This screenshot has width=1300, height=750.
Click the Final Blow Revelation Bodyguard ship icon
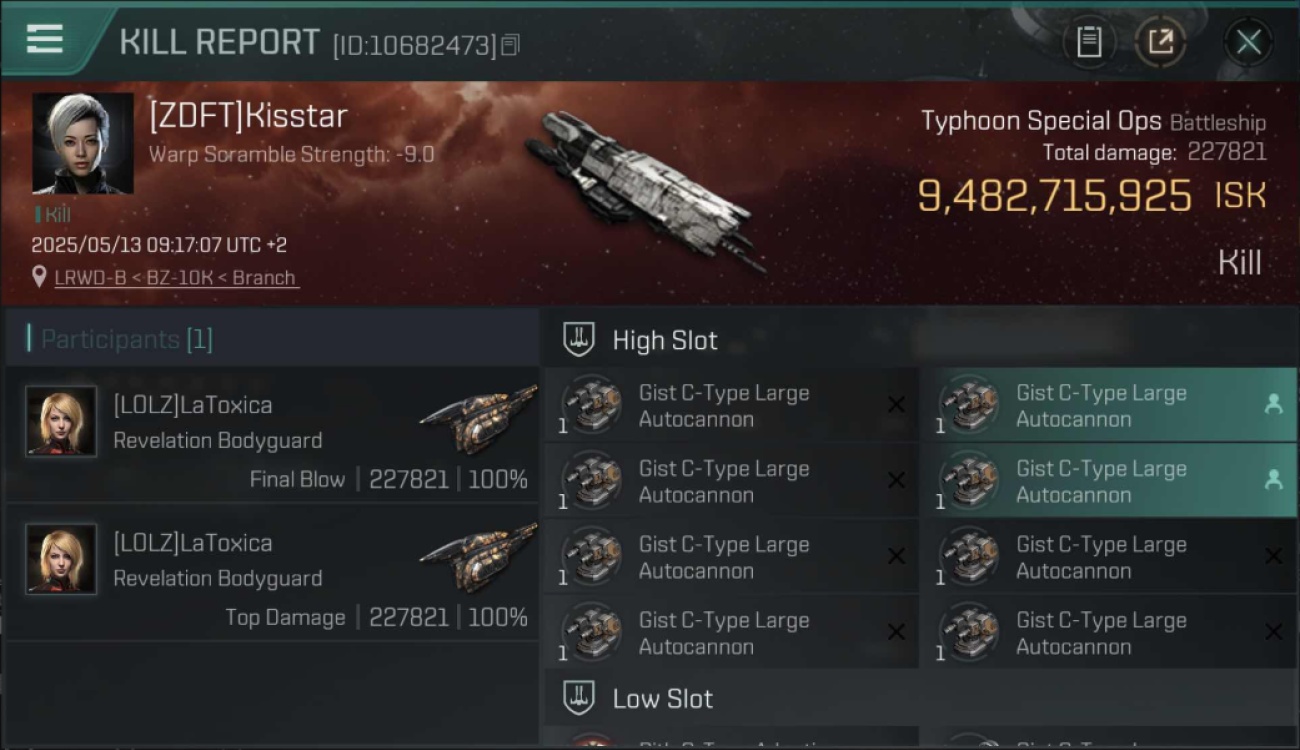click(x=478, y=420)
